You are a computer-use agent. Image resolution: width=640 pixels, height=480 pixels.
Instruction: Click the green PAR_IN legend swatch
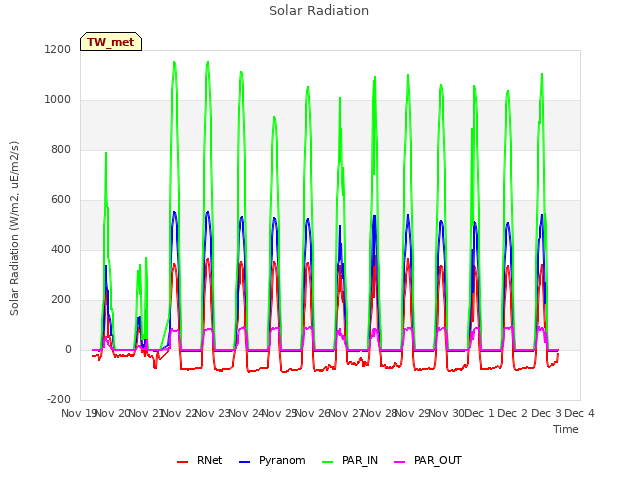(x=328, y=462)
